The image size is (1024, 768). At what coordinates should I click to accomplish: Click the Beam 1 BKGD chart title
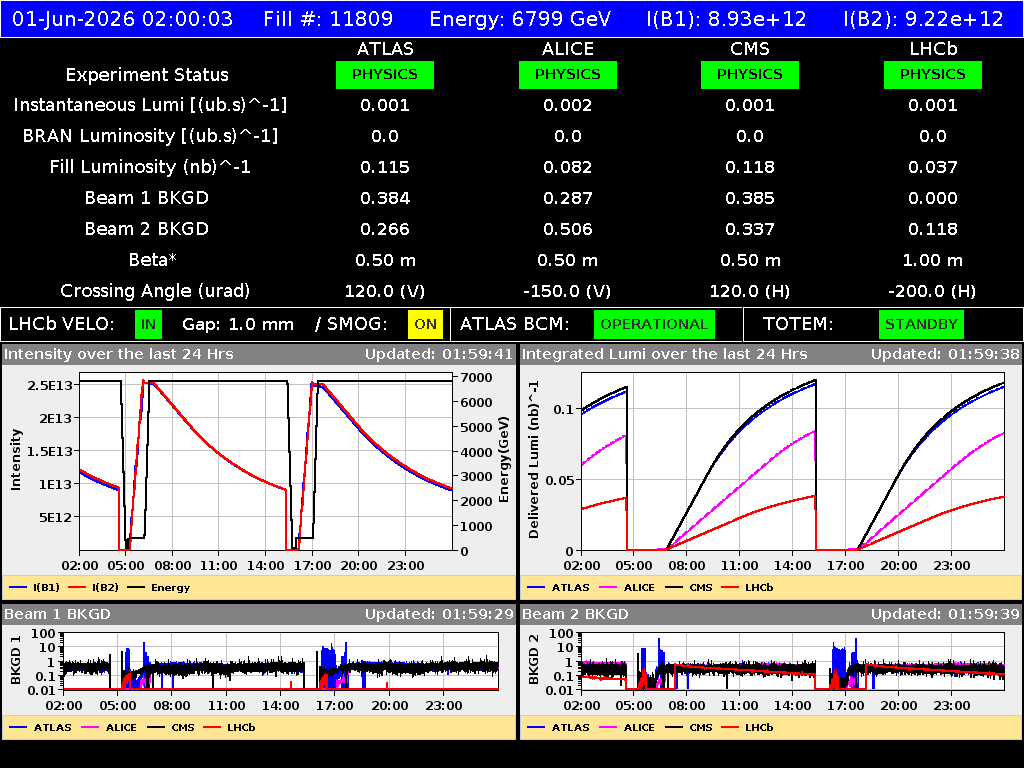point(57,615)
